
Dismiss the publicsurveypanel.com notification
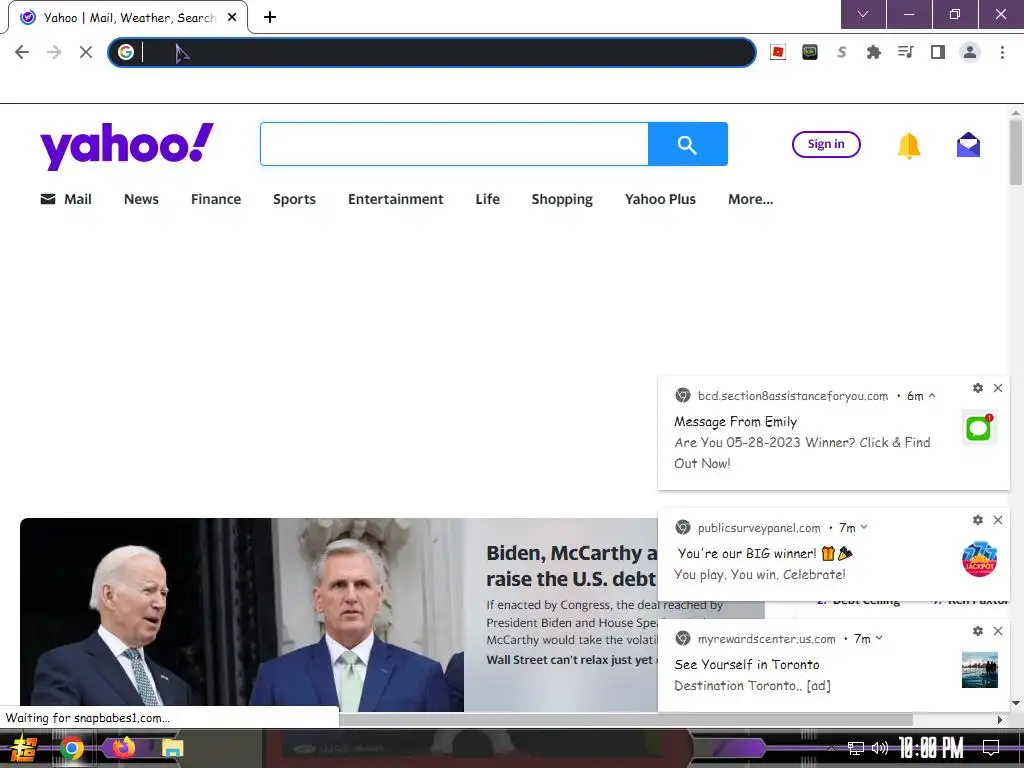998,520
